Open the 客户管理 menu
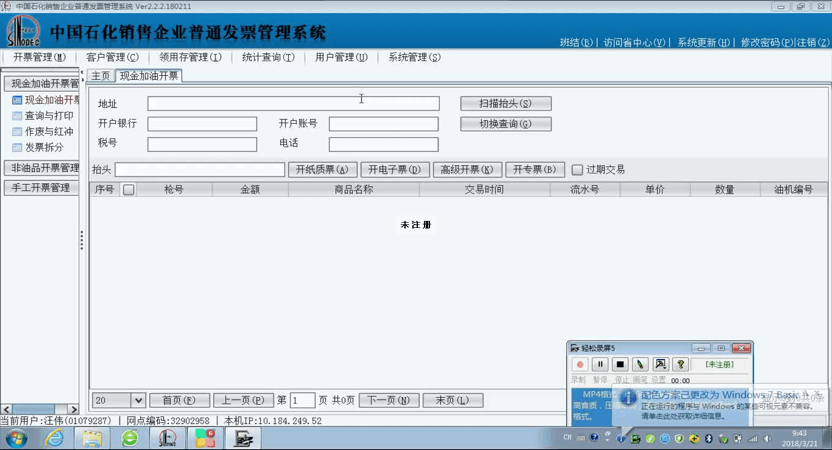This screenshot has height=450, width=832. [112, 57]
